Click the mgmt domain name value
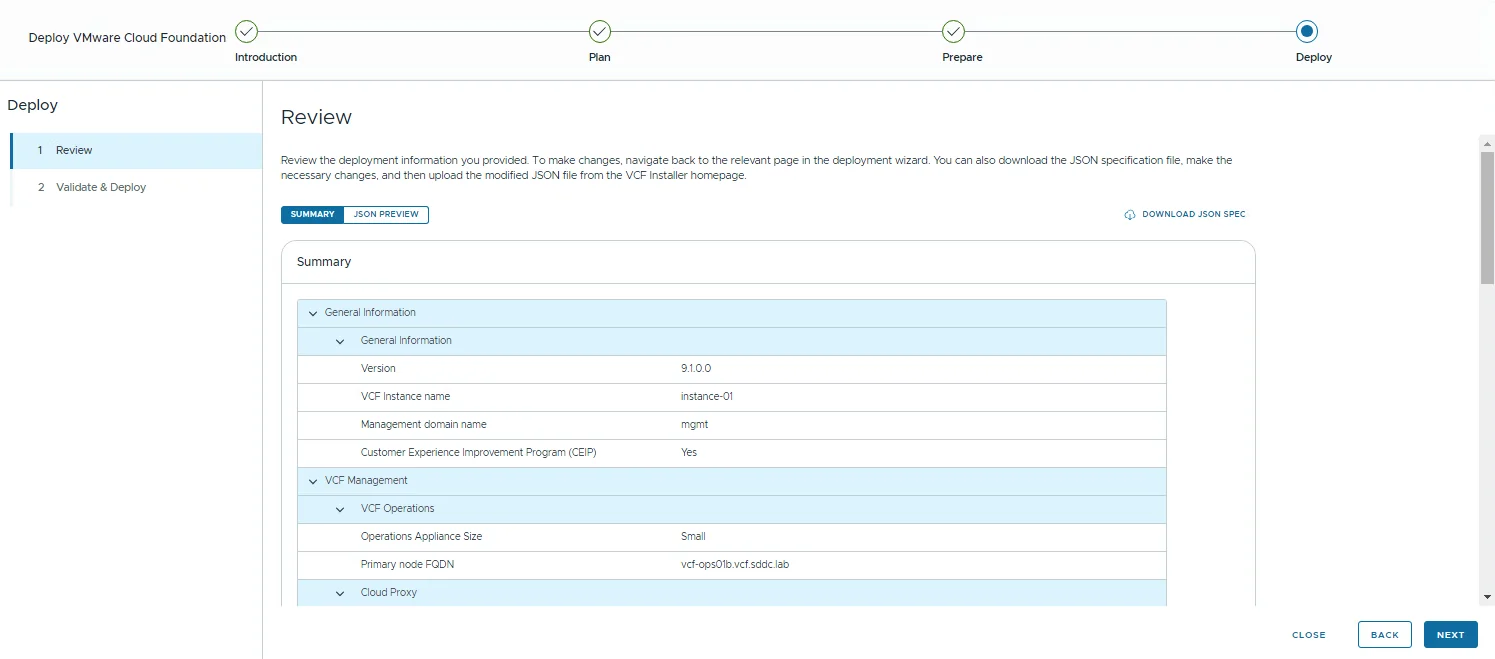Screen dimensions: 1495x659 click(x=694, y=425)
